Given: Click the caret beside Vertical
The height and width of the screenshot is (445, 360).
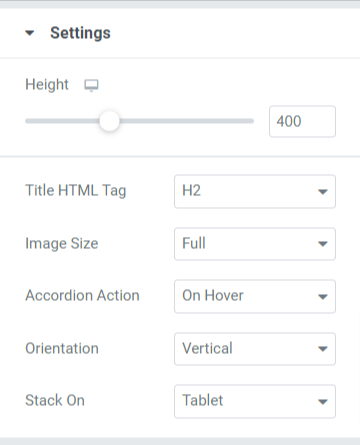Looking at the screenshot, I should pyautogui.click(x=322, y=349).
